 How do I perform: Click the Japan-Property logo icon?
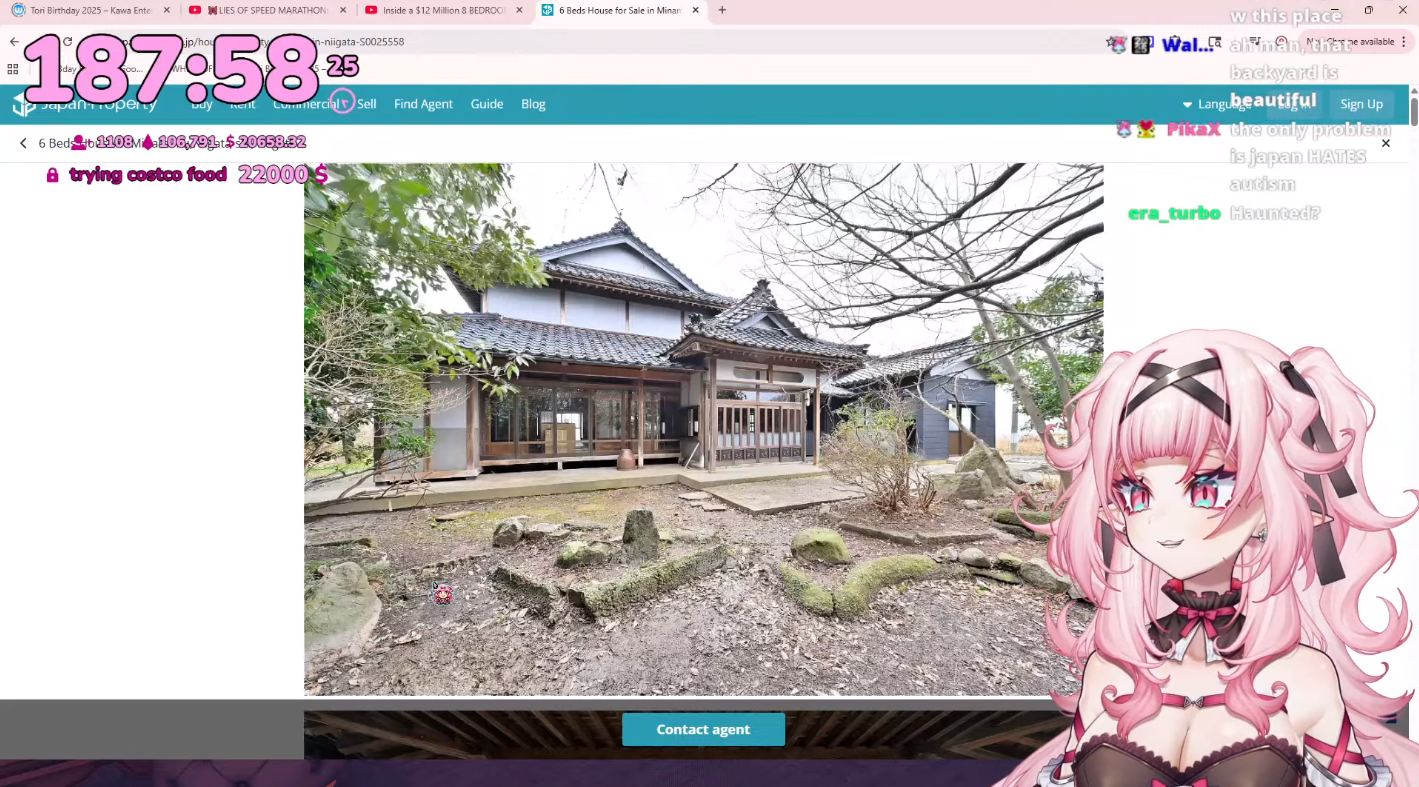24,104
